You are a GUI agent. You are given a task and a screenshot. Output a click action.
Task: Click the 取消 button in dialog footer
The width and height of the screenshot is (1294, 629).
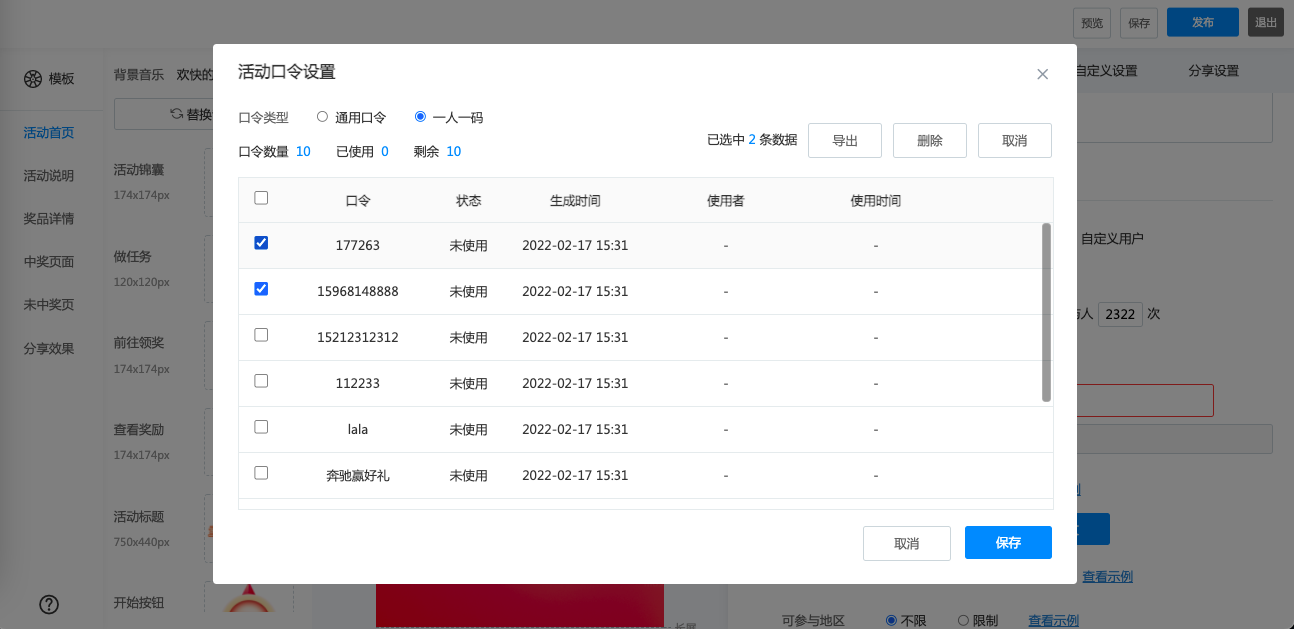pos(907,543)
